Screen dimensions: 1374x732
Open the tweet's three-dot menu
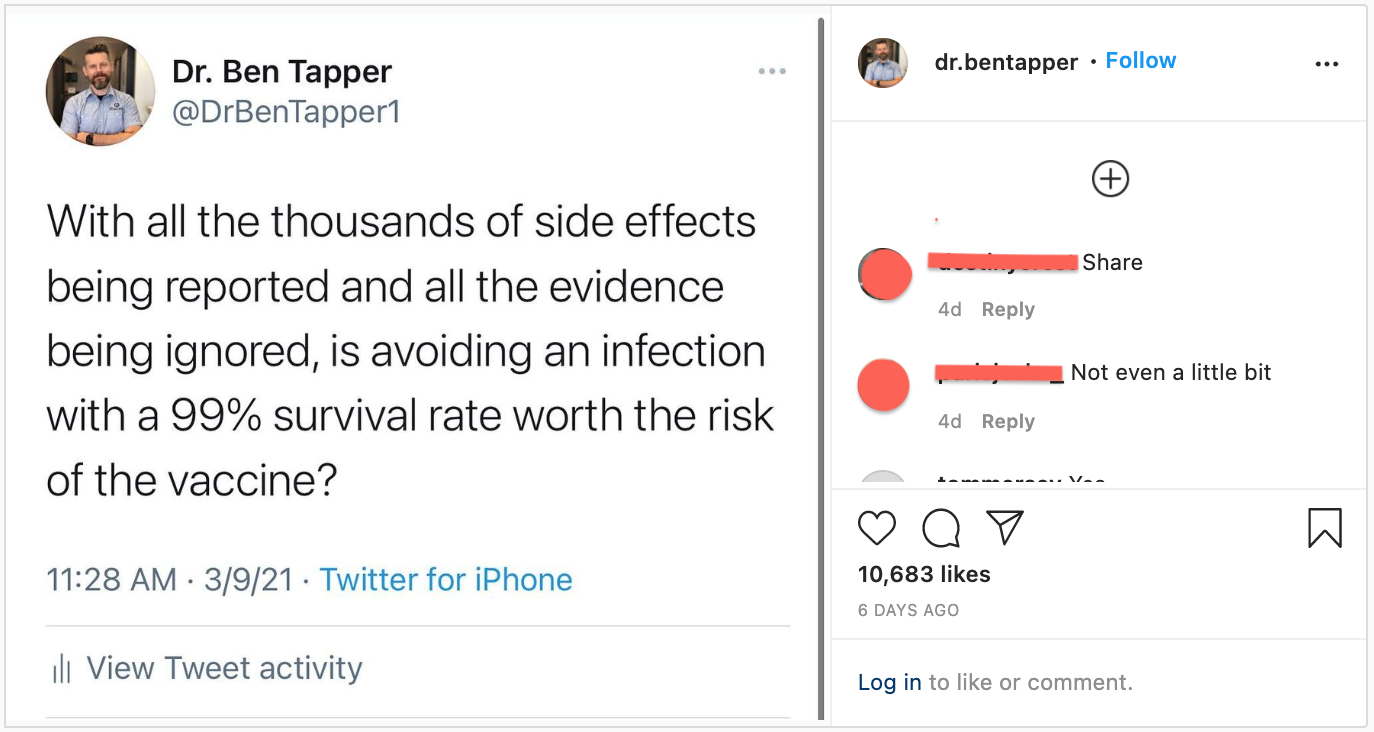(772, 70)
